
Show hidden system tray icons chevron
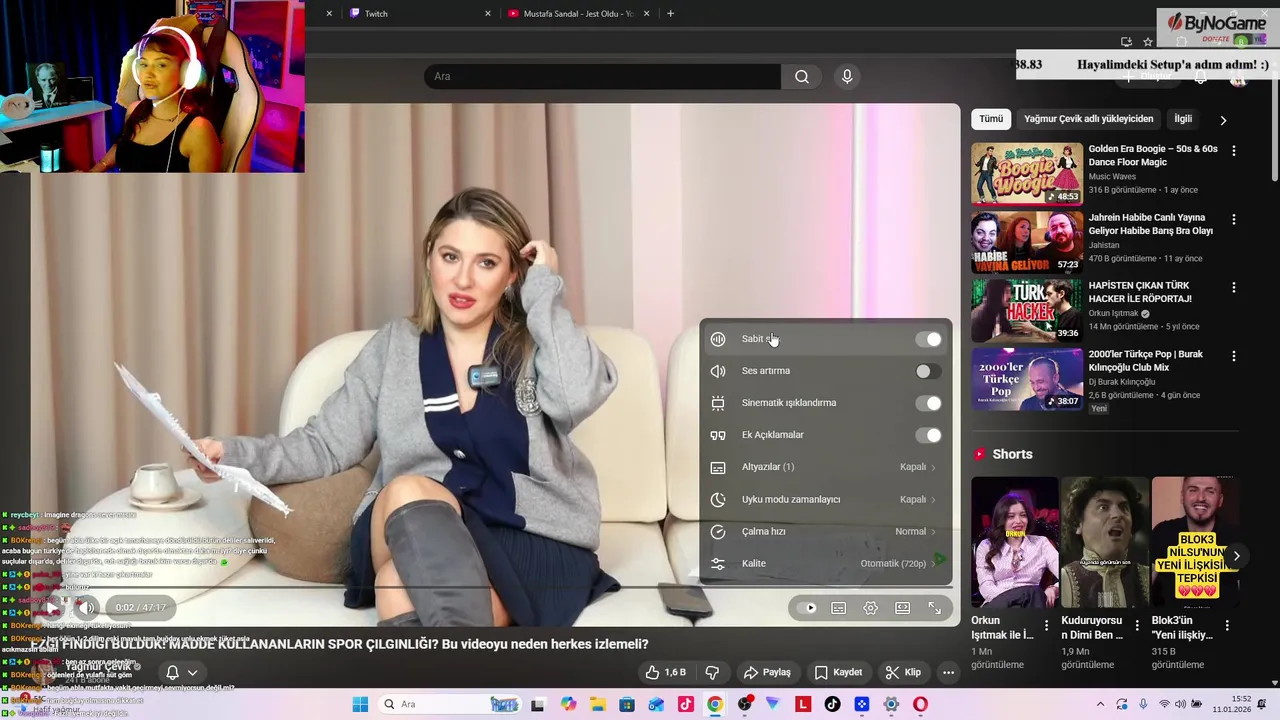point(1100,704)
